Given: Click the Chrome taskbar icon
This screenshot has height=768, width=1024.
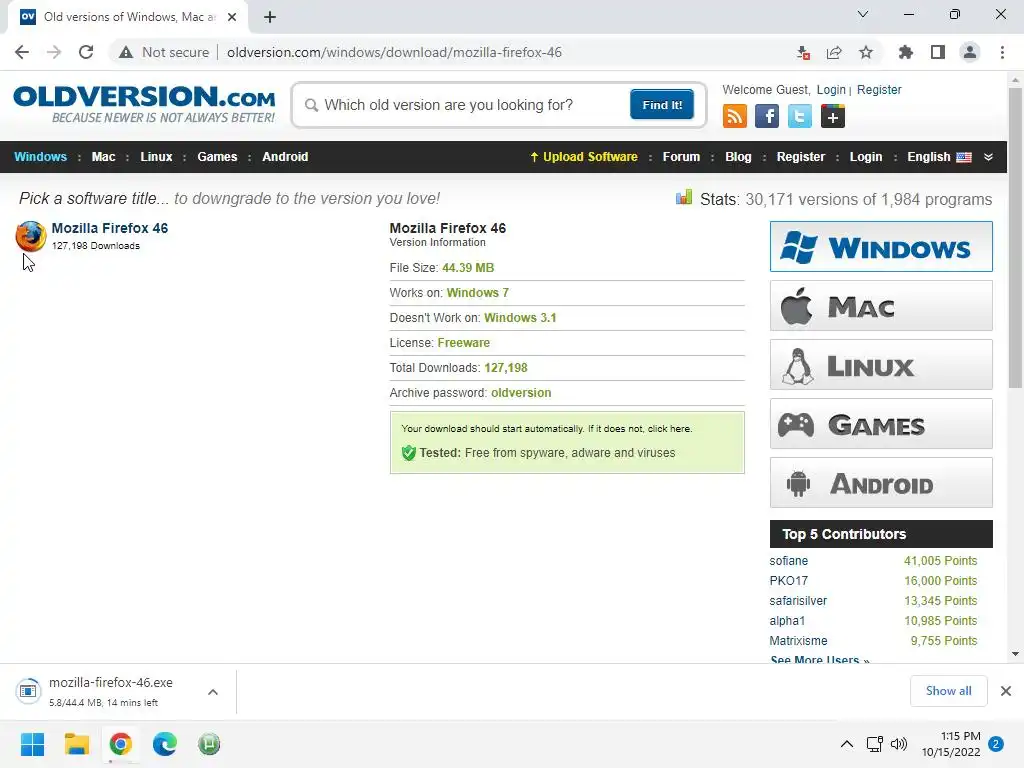Looking at the screenshot, I should point(121,744).
